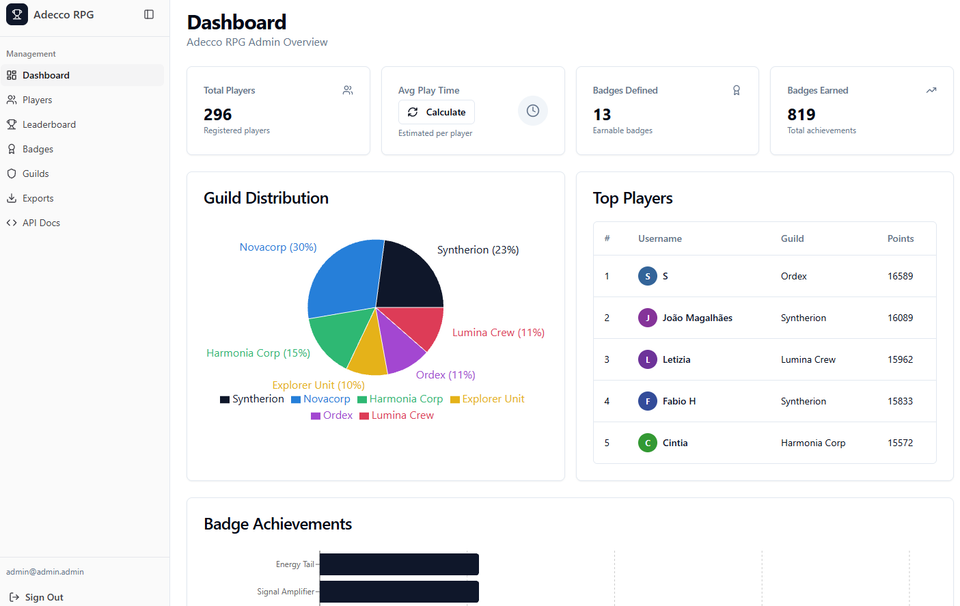Click the award icon on Badges Defined card
This screenshot has width=960, height=606.
[x=737, y=90]
